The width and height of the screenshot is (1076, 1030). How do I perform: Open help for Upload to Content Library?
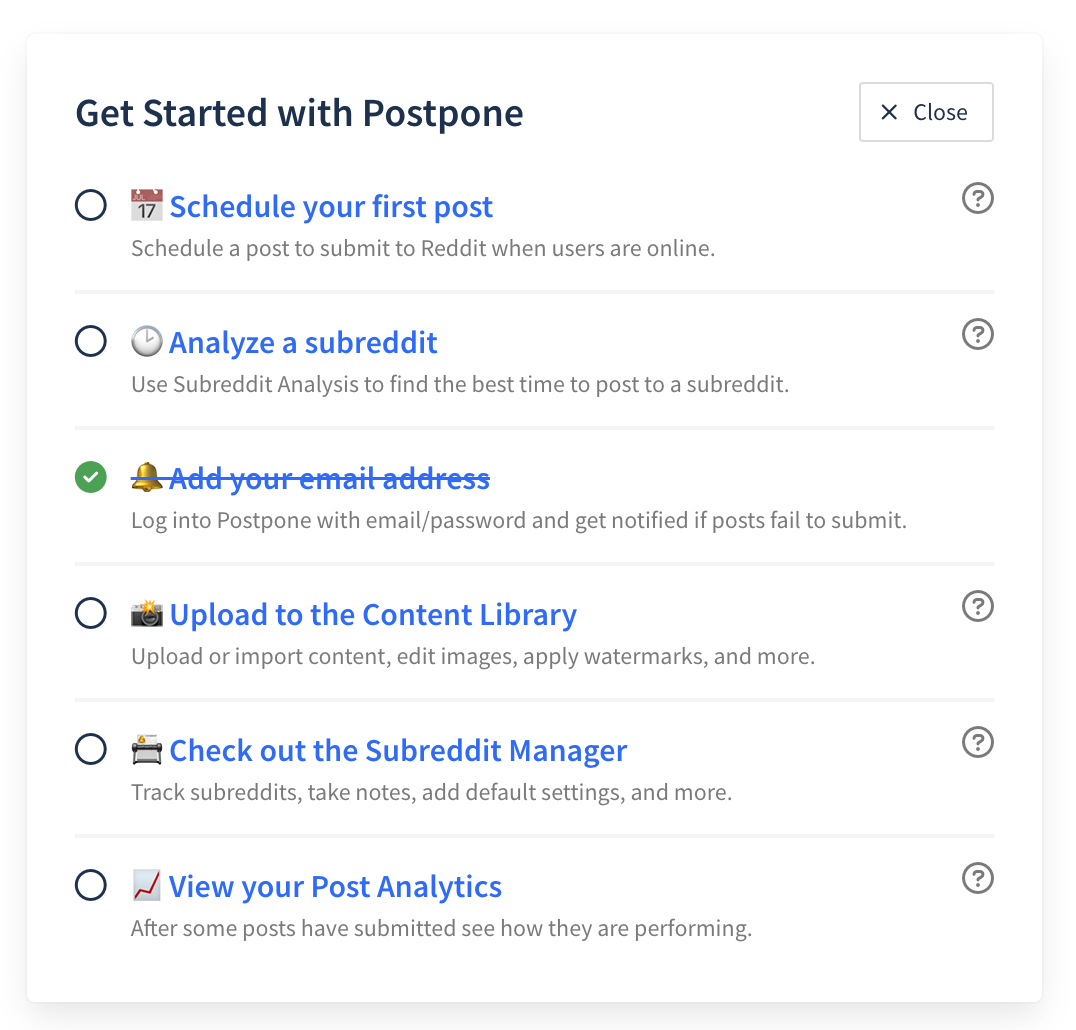(978, 606)
